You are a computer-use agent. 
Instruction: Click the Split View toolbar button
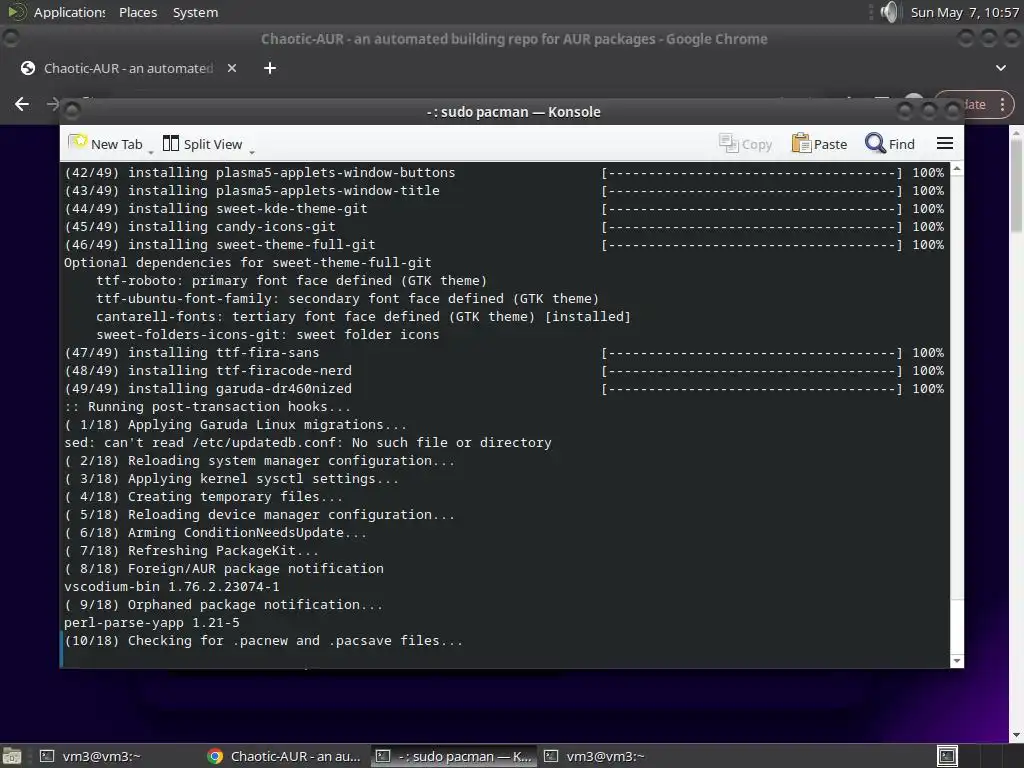coord(202,144)
